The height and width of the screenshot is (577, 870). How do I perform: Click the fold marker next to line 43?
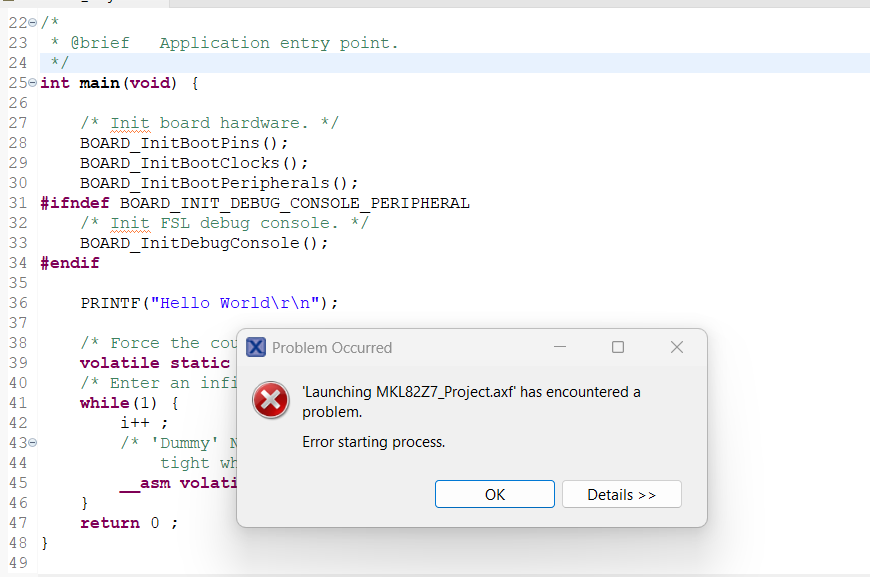pos(32,442)
